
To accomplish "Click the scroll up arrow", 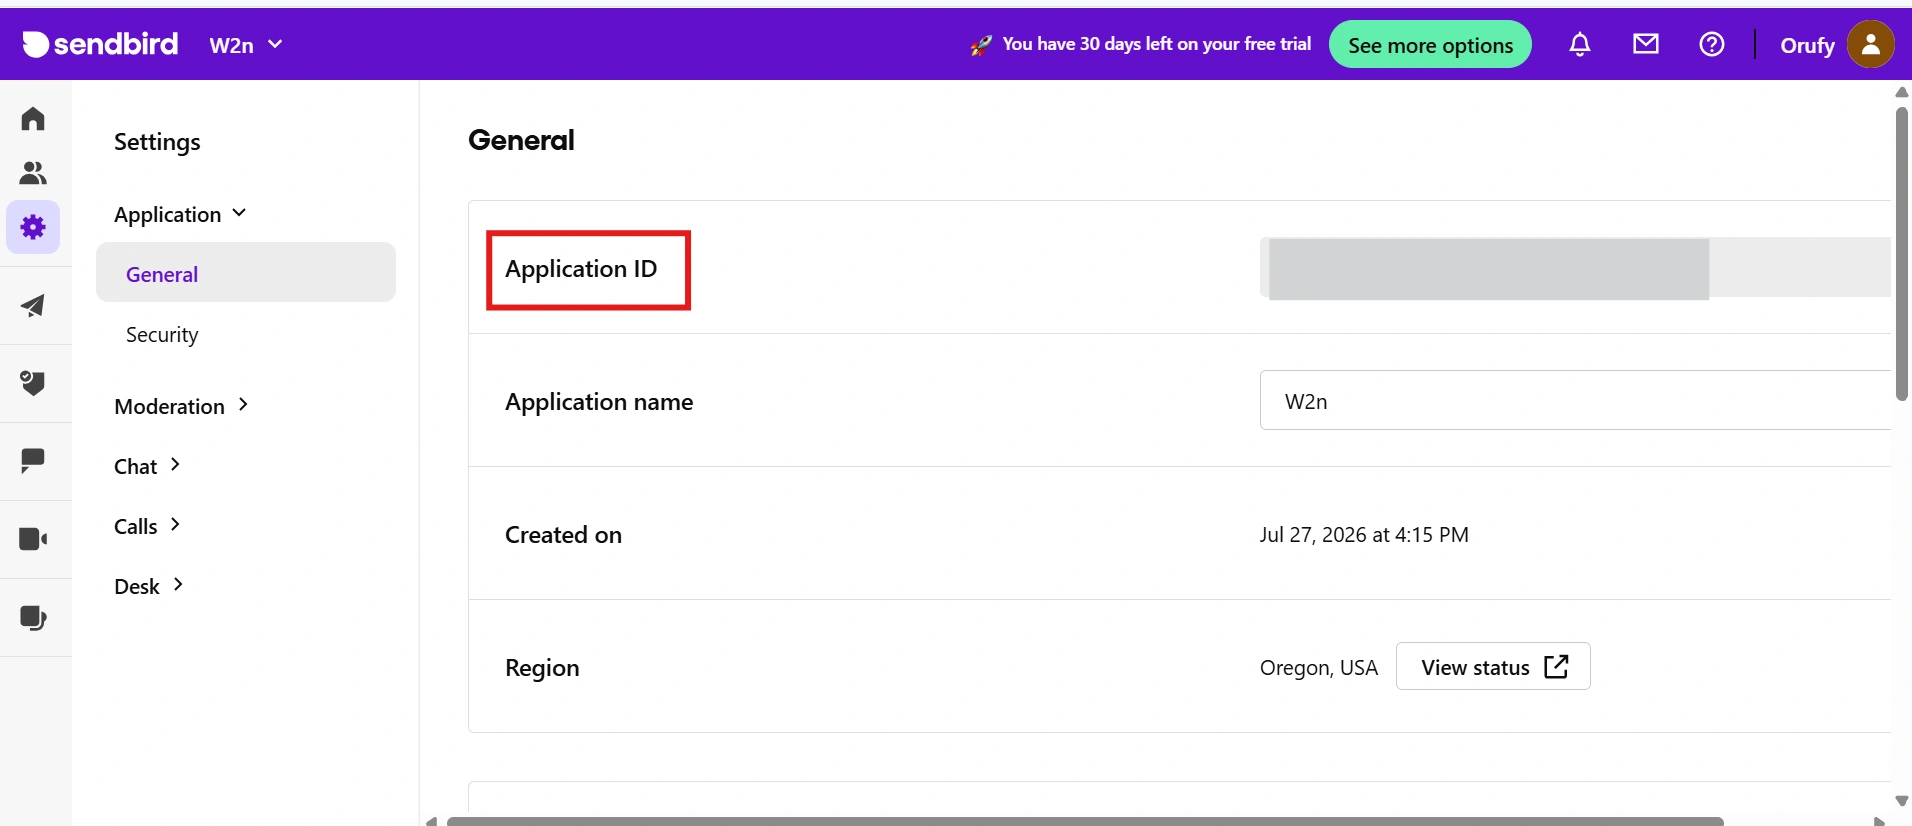I will [x=1902, y=92].
